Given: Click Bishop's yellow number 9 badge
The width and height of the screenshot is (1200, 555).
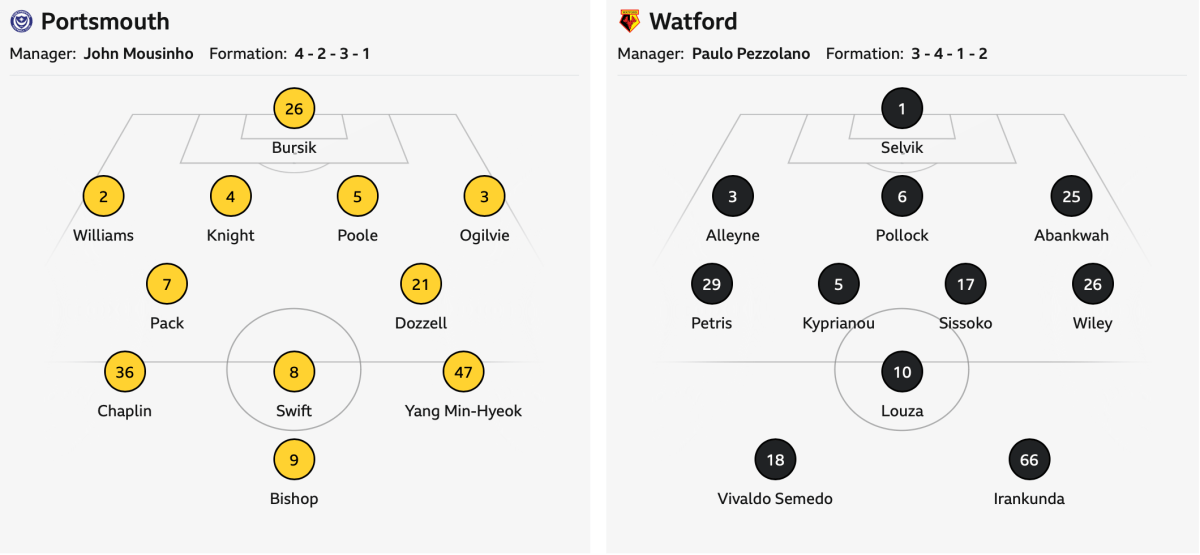Looking at the screenshot, I should coord(294,460).
